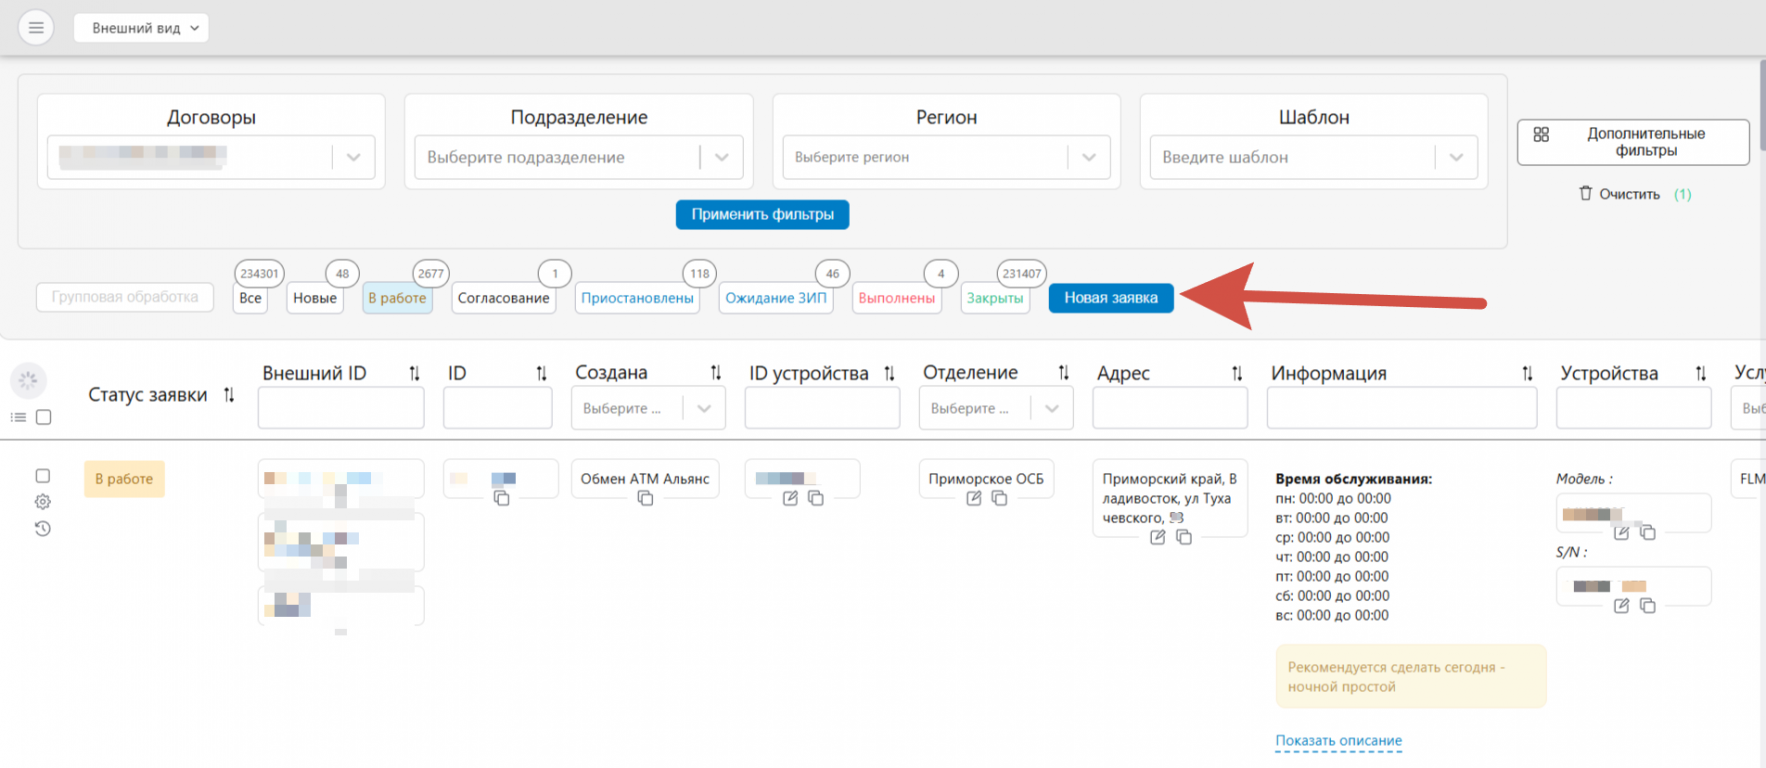The width and height of the screenshot is (1766, 768).
Task: Copy the address with the copy icon
Action: (1184, 538)
